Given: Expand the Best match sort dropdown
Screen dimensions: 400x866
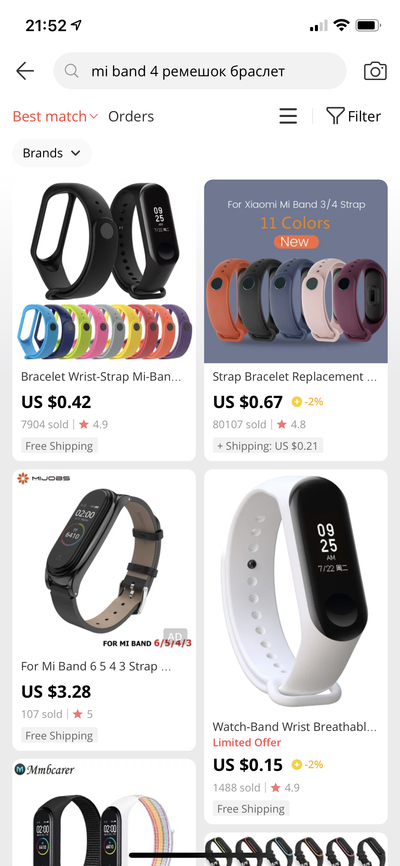Looking at the screenshot, I should (55, 116).
